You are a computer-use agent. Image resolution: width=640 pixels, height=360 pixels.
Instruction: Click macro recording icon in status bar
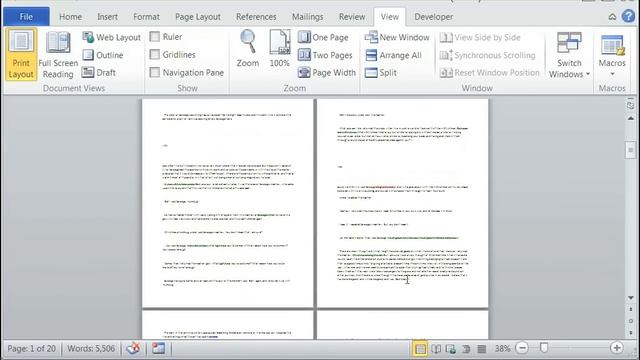(x=158, y=348)
